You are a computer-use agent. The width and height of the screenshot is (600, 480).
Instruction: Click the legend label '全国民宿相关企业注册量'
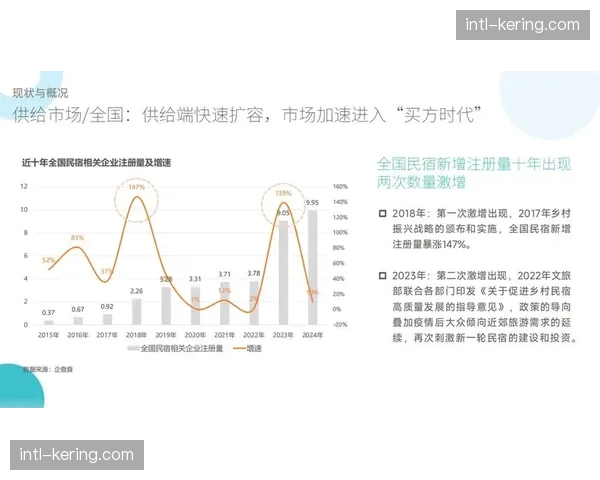[182, 348]
